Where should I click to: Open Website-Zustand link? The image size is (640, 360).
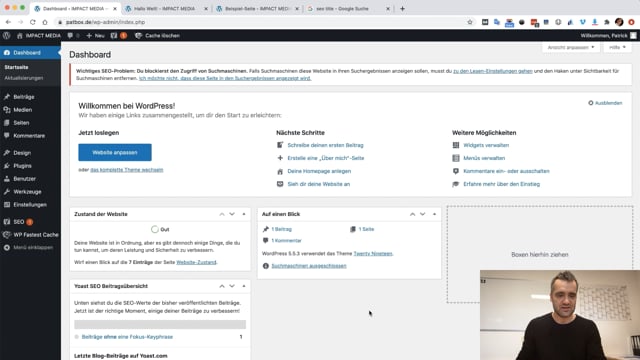[196, 262]
